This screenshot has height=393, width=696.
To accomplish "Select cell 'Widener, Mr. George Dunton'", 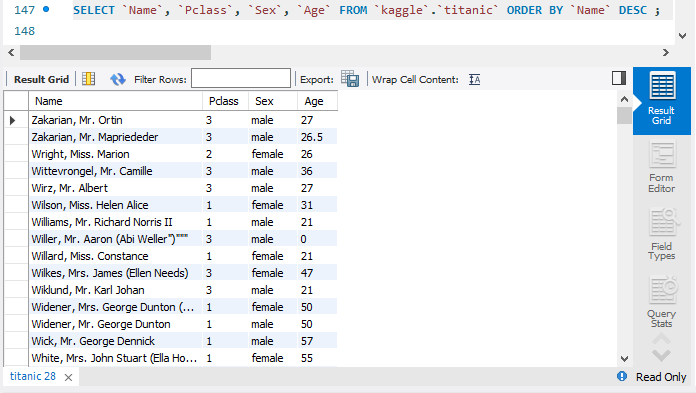I will coord(116,324).
